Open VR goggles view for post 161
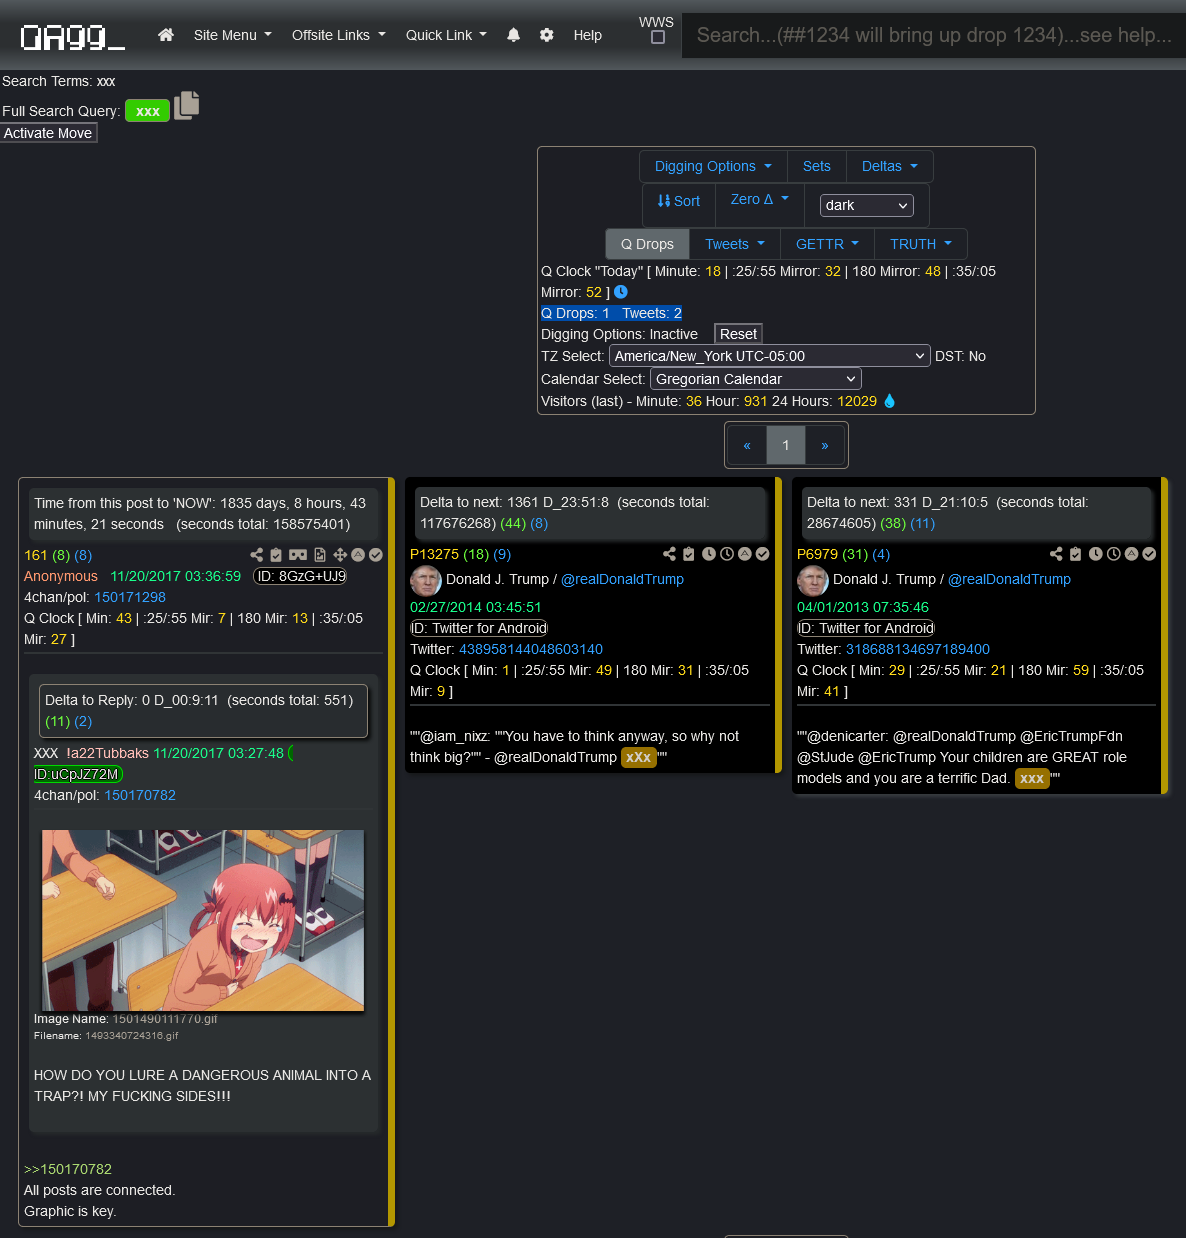The height and width of the screenshot is (1238, 1186). pyautogui.click(x=298, y=555)
